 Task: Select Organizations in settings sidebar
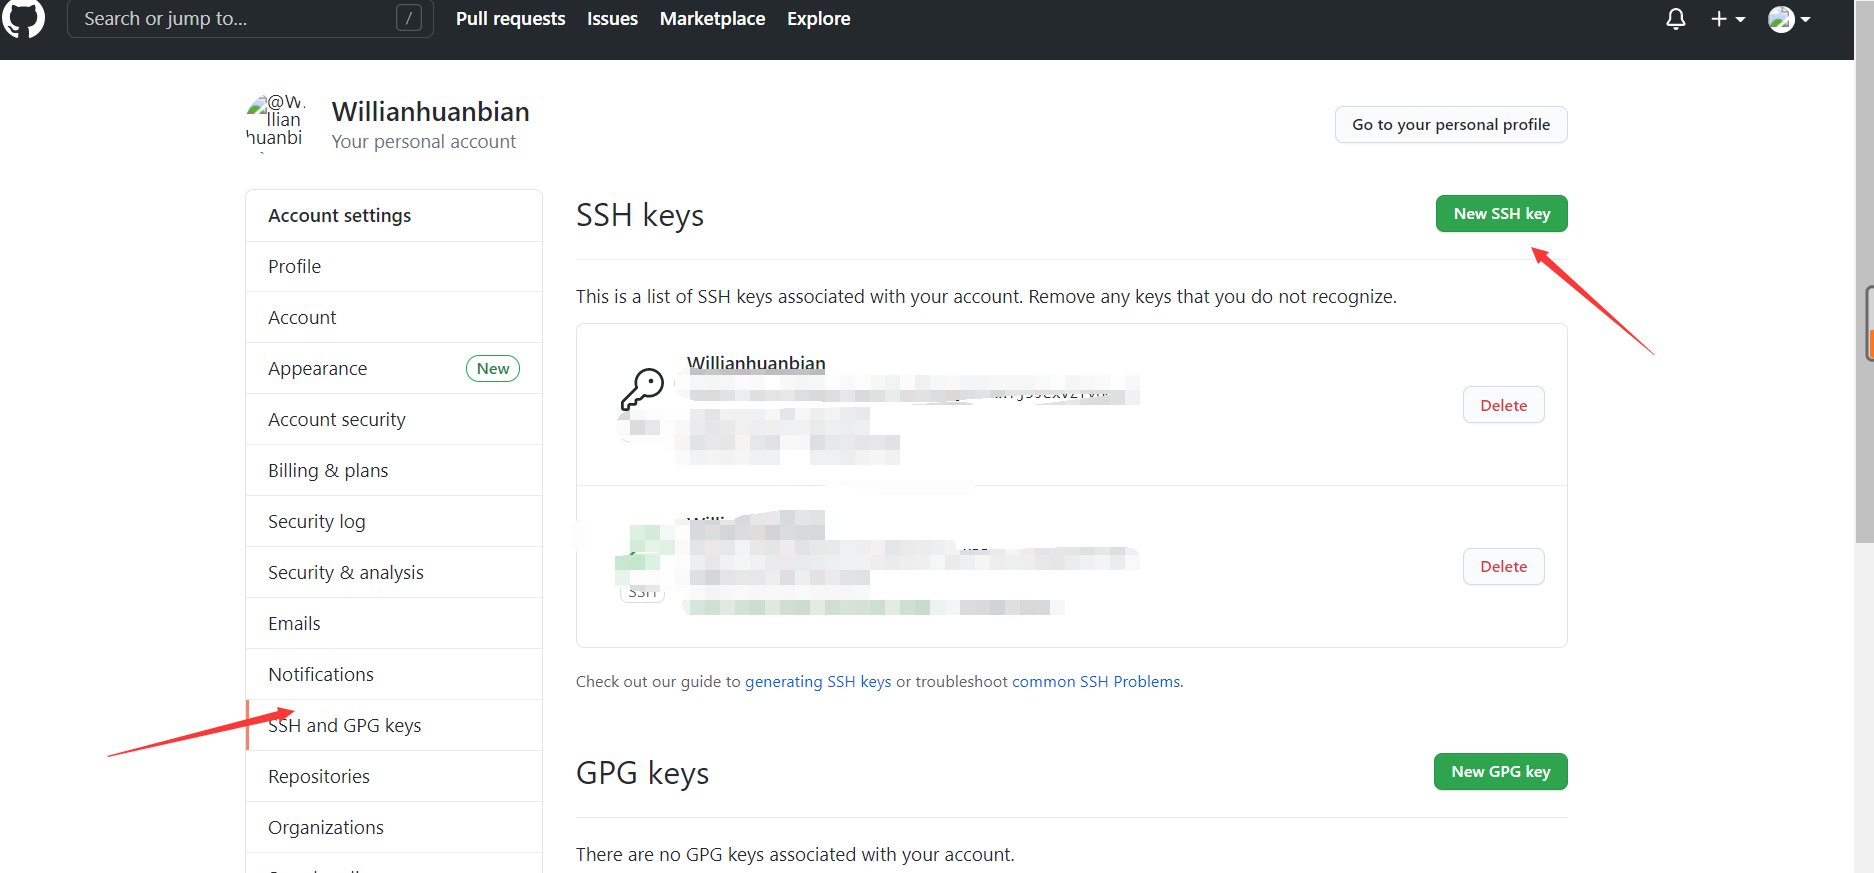394,828
